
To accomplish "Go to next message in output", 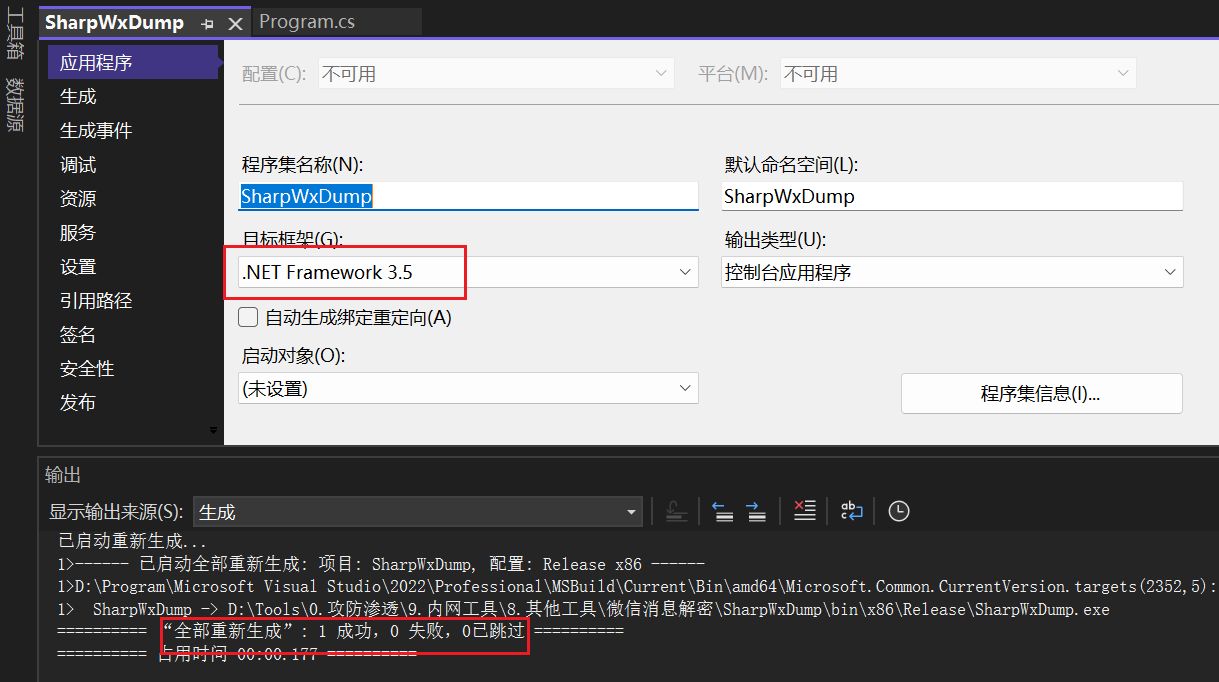I will [756, 511].
